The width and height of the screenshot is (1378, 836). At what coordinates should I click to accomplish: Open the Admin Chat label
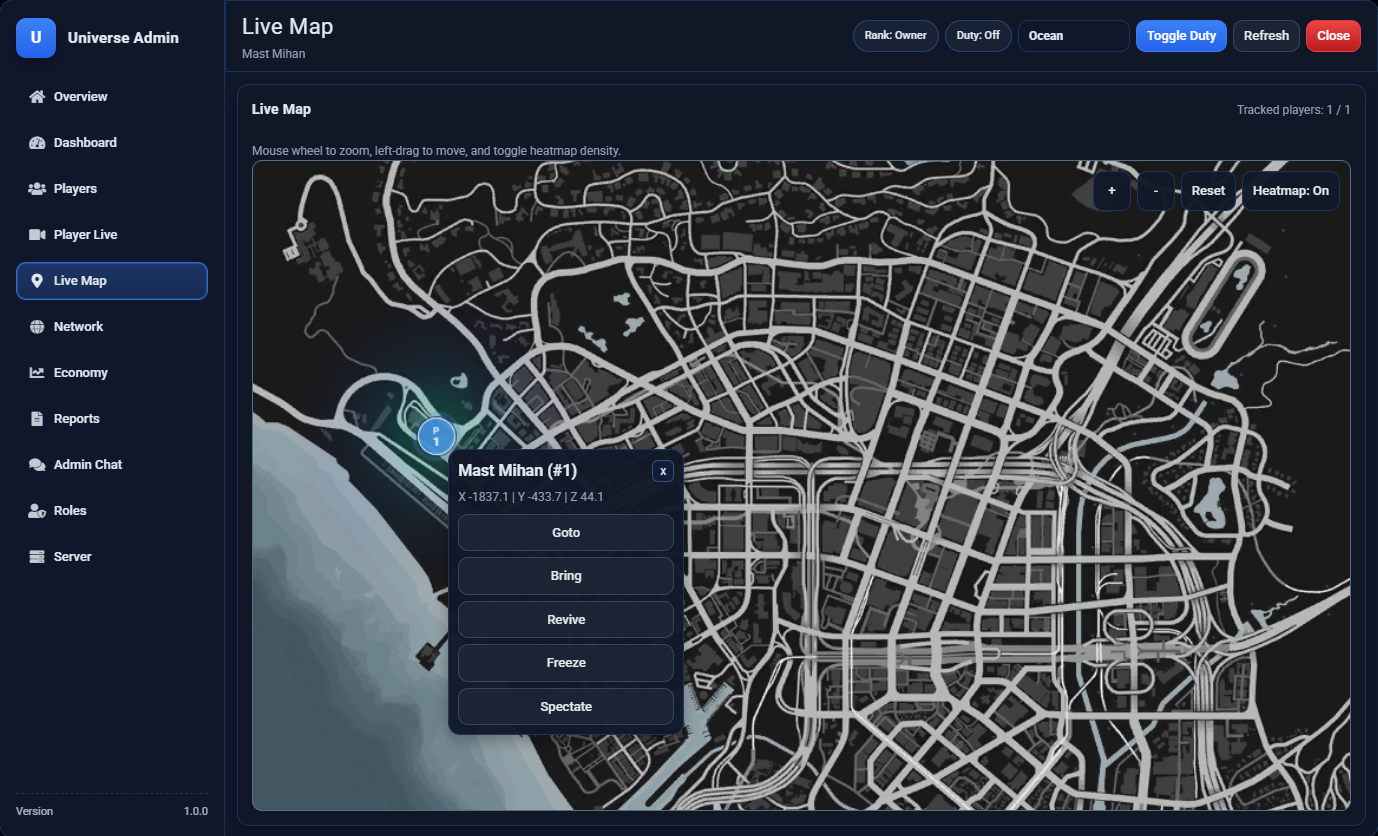[88, 465]
